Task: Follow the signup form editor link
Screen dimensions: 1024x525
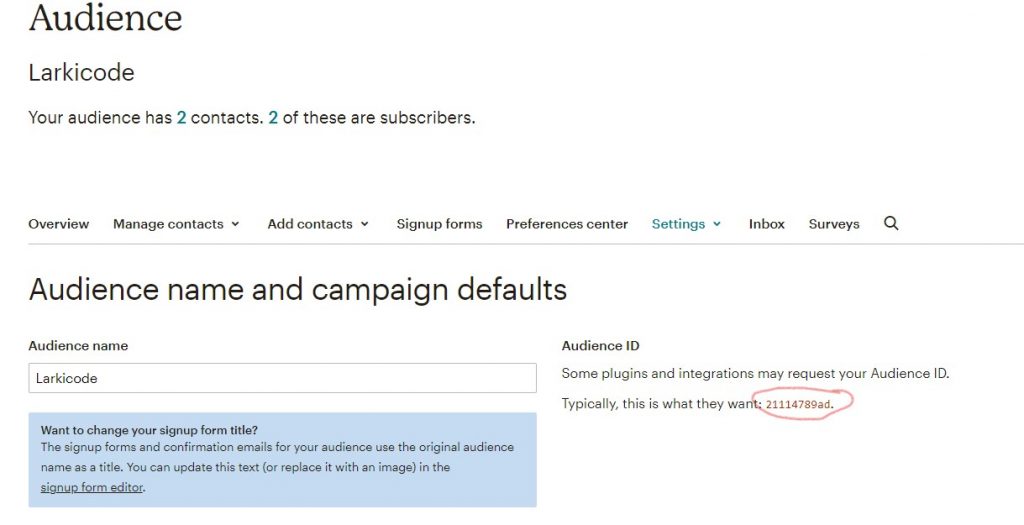Action: [x=91, y=487]
